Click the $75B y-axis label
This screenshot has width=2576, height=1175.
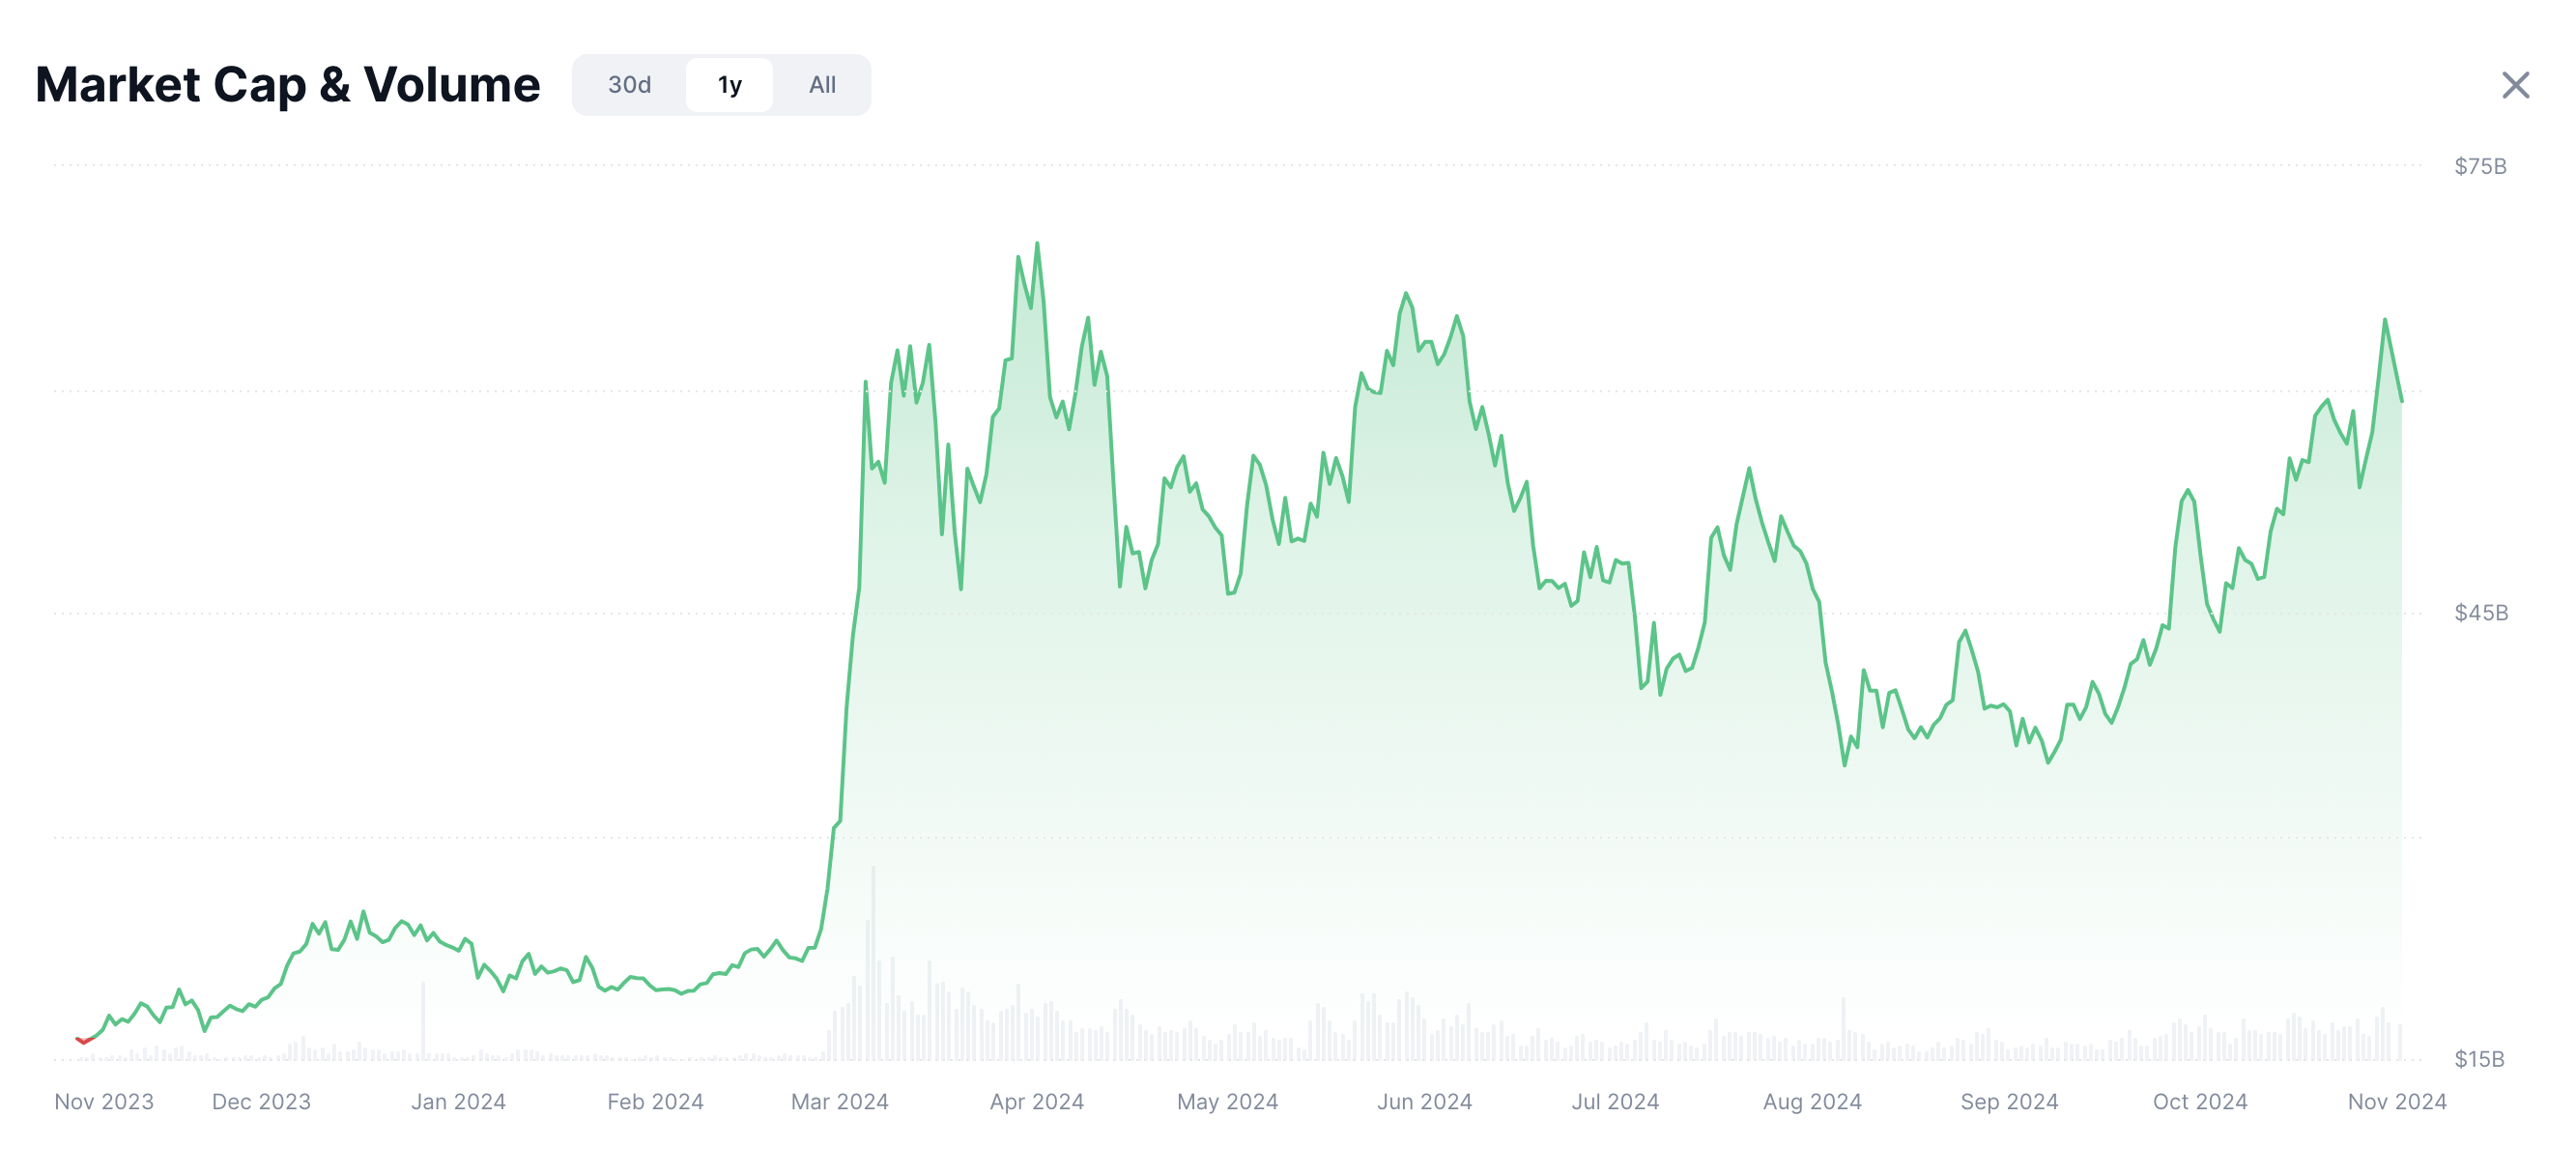click(2480, 166)
